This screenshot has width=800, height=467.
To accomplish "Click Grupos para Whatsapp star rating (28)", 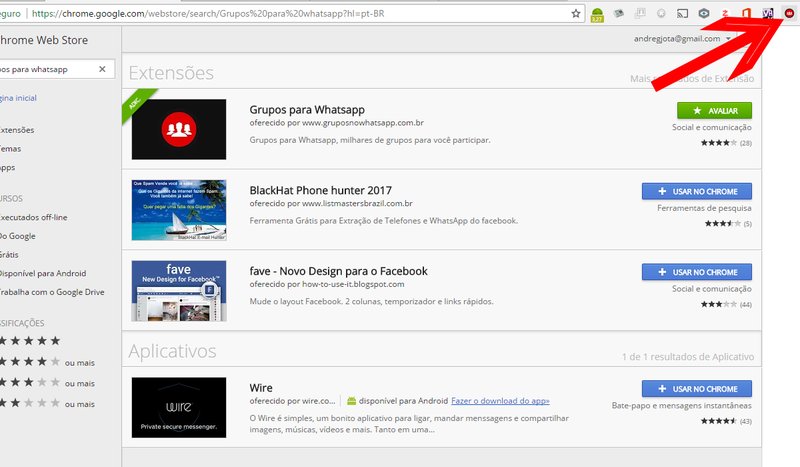I will tap(726, 143).
